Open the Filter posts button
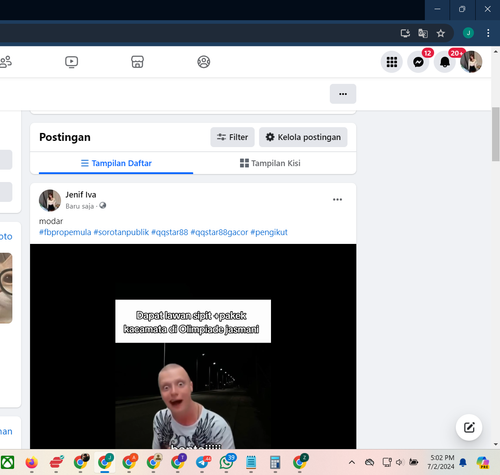Viewport: 500px width, 475px height. [x=232, y=137]
